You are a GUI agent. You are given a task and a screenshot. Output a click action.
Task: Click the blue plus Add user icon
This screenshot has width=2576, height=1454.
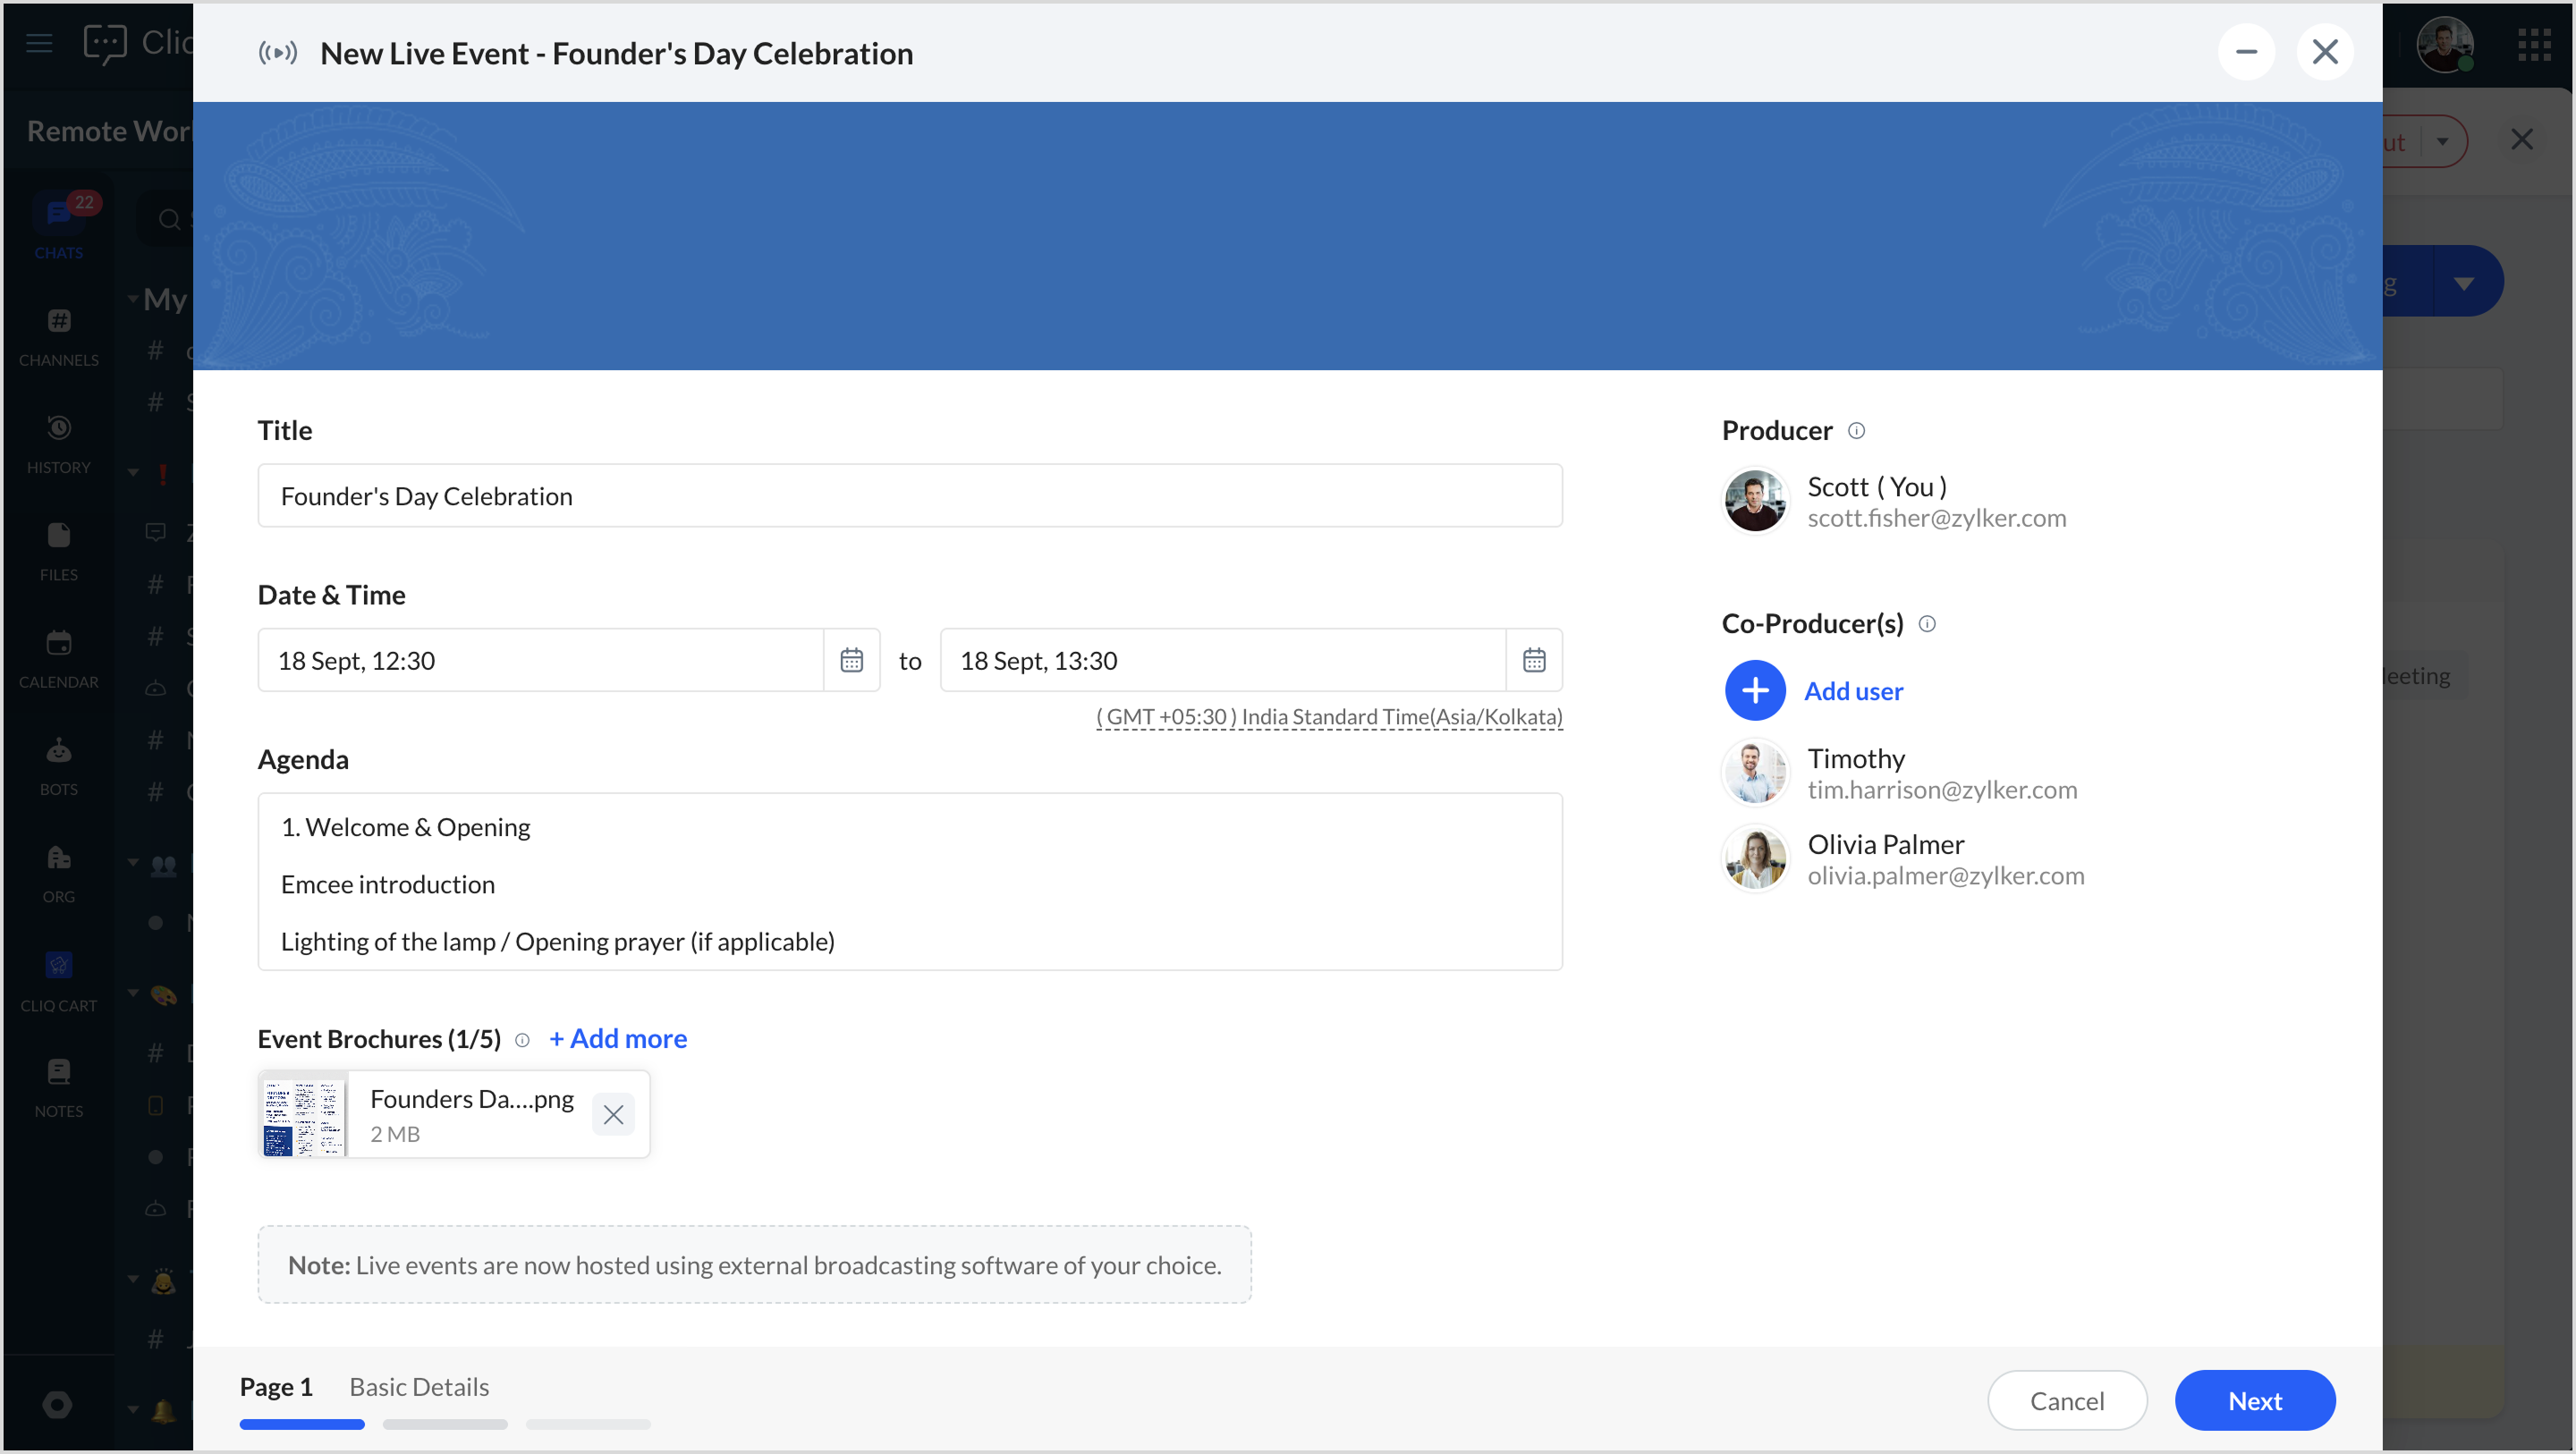coord(1755,691)
